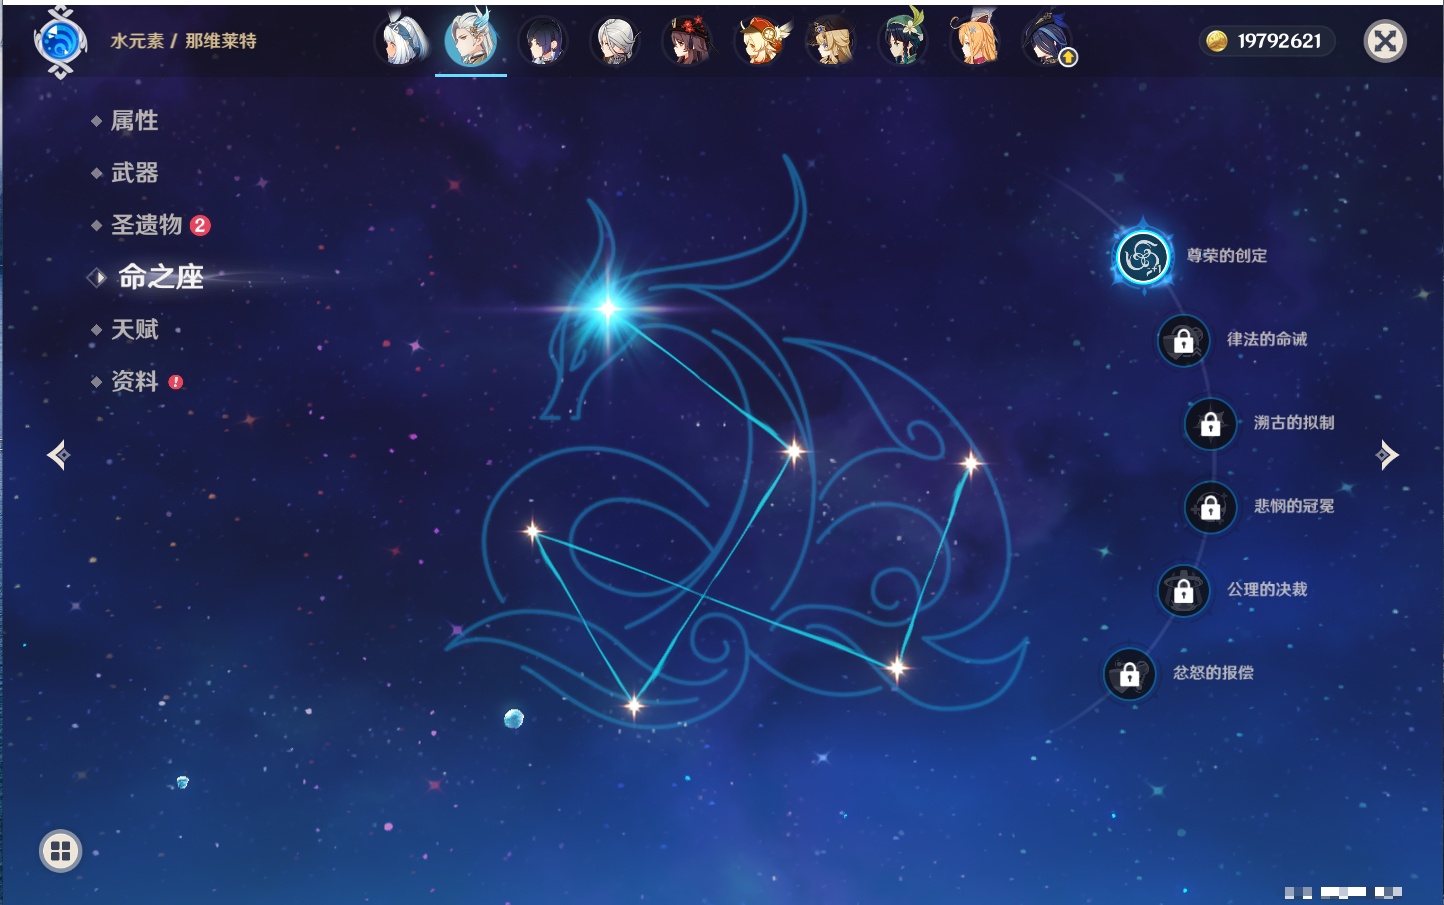Switch to Klee's character portrait

click(x=760, y=42)
